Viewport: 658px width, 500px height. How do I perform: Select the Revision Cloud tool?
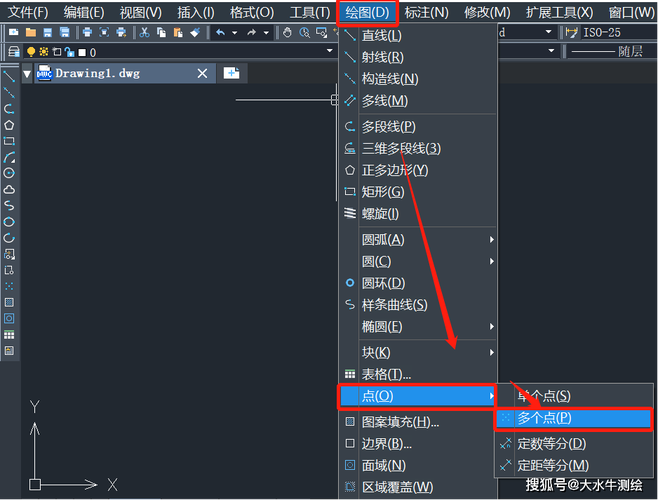coord(9,190)
